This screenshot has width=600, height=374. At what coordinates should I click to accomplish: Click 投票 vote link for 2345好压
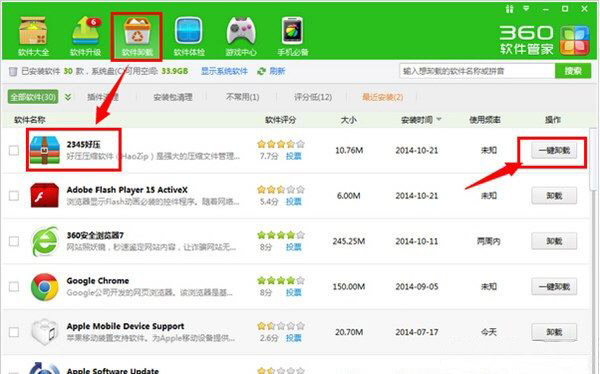click(293, 156)
